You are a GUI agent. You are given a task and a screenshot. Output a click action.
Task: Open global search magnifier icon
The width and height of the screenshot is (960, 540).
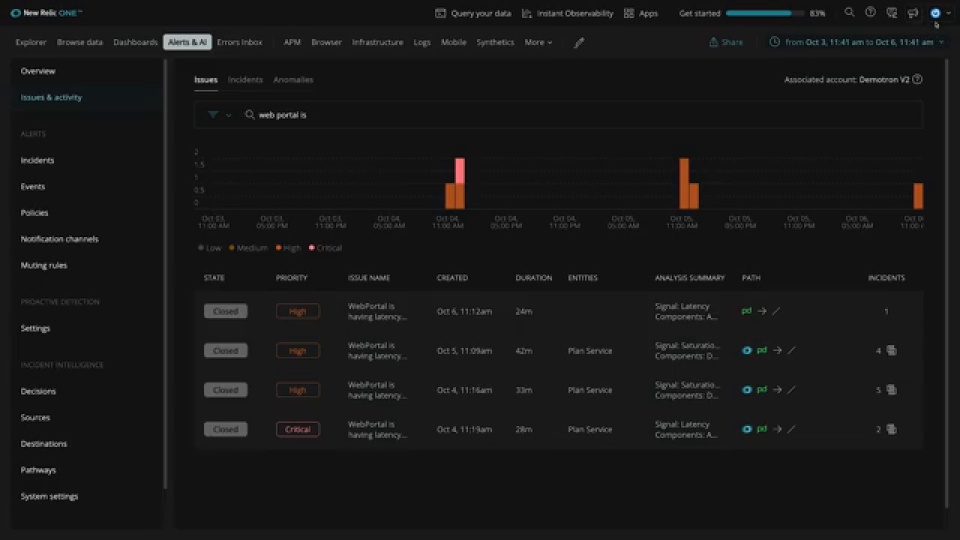pyautogui.click(x=849, y=12)
